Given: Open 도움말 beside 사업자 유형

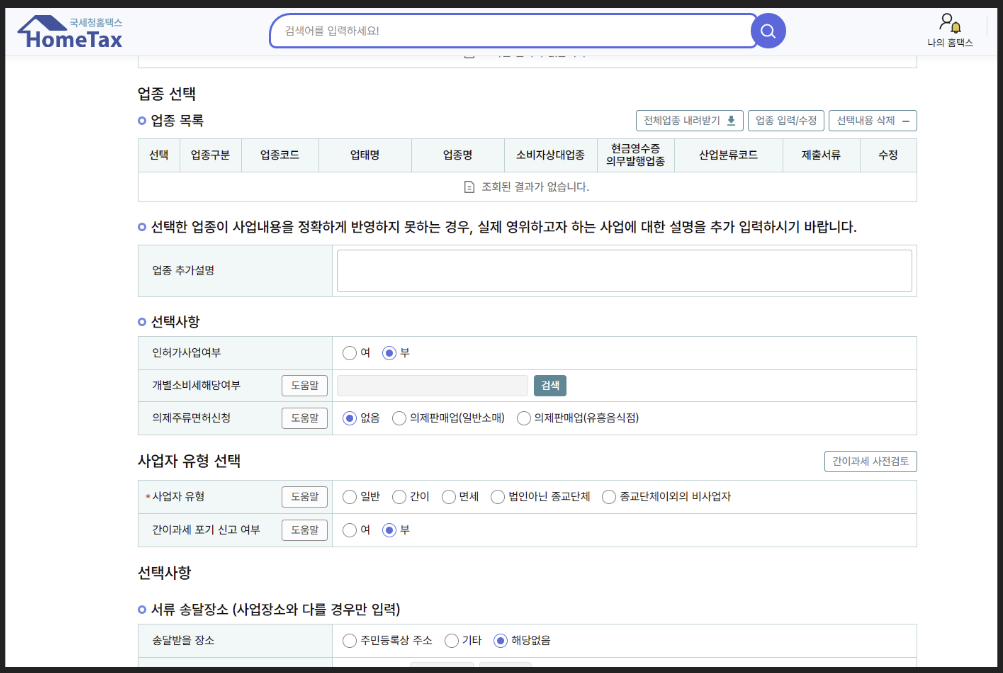Looking at the screenshot, I should pyautogui.click(x=304, y=496).
